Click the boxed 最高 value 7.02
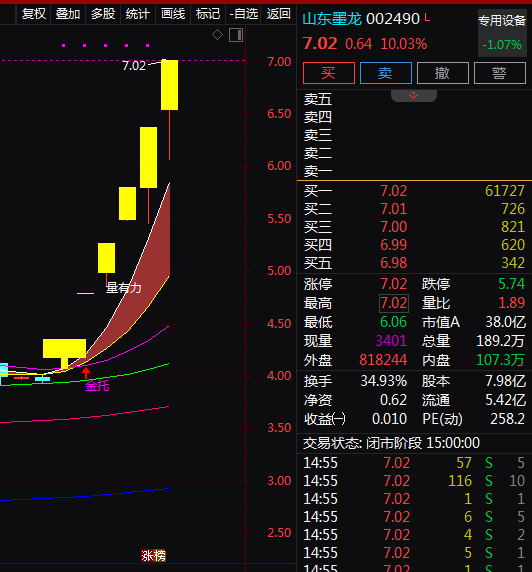The height and width of the screenshot is (572, 532). [x=394, y=303]
